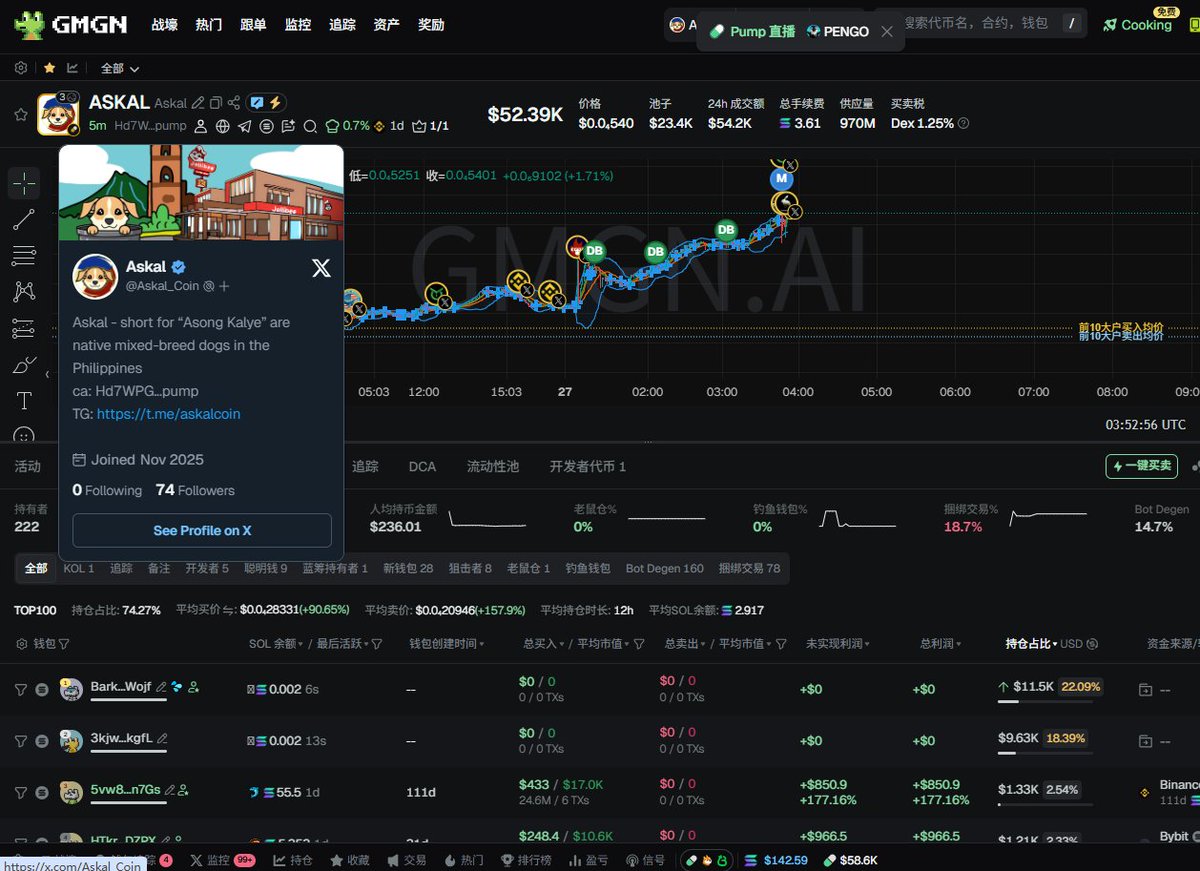Click the share icon next to ASKAL
1200x871 pixels.
[234, 102]
